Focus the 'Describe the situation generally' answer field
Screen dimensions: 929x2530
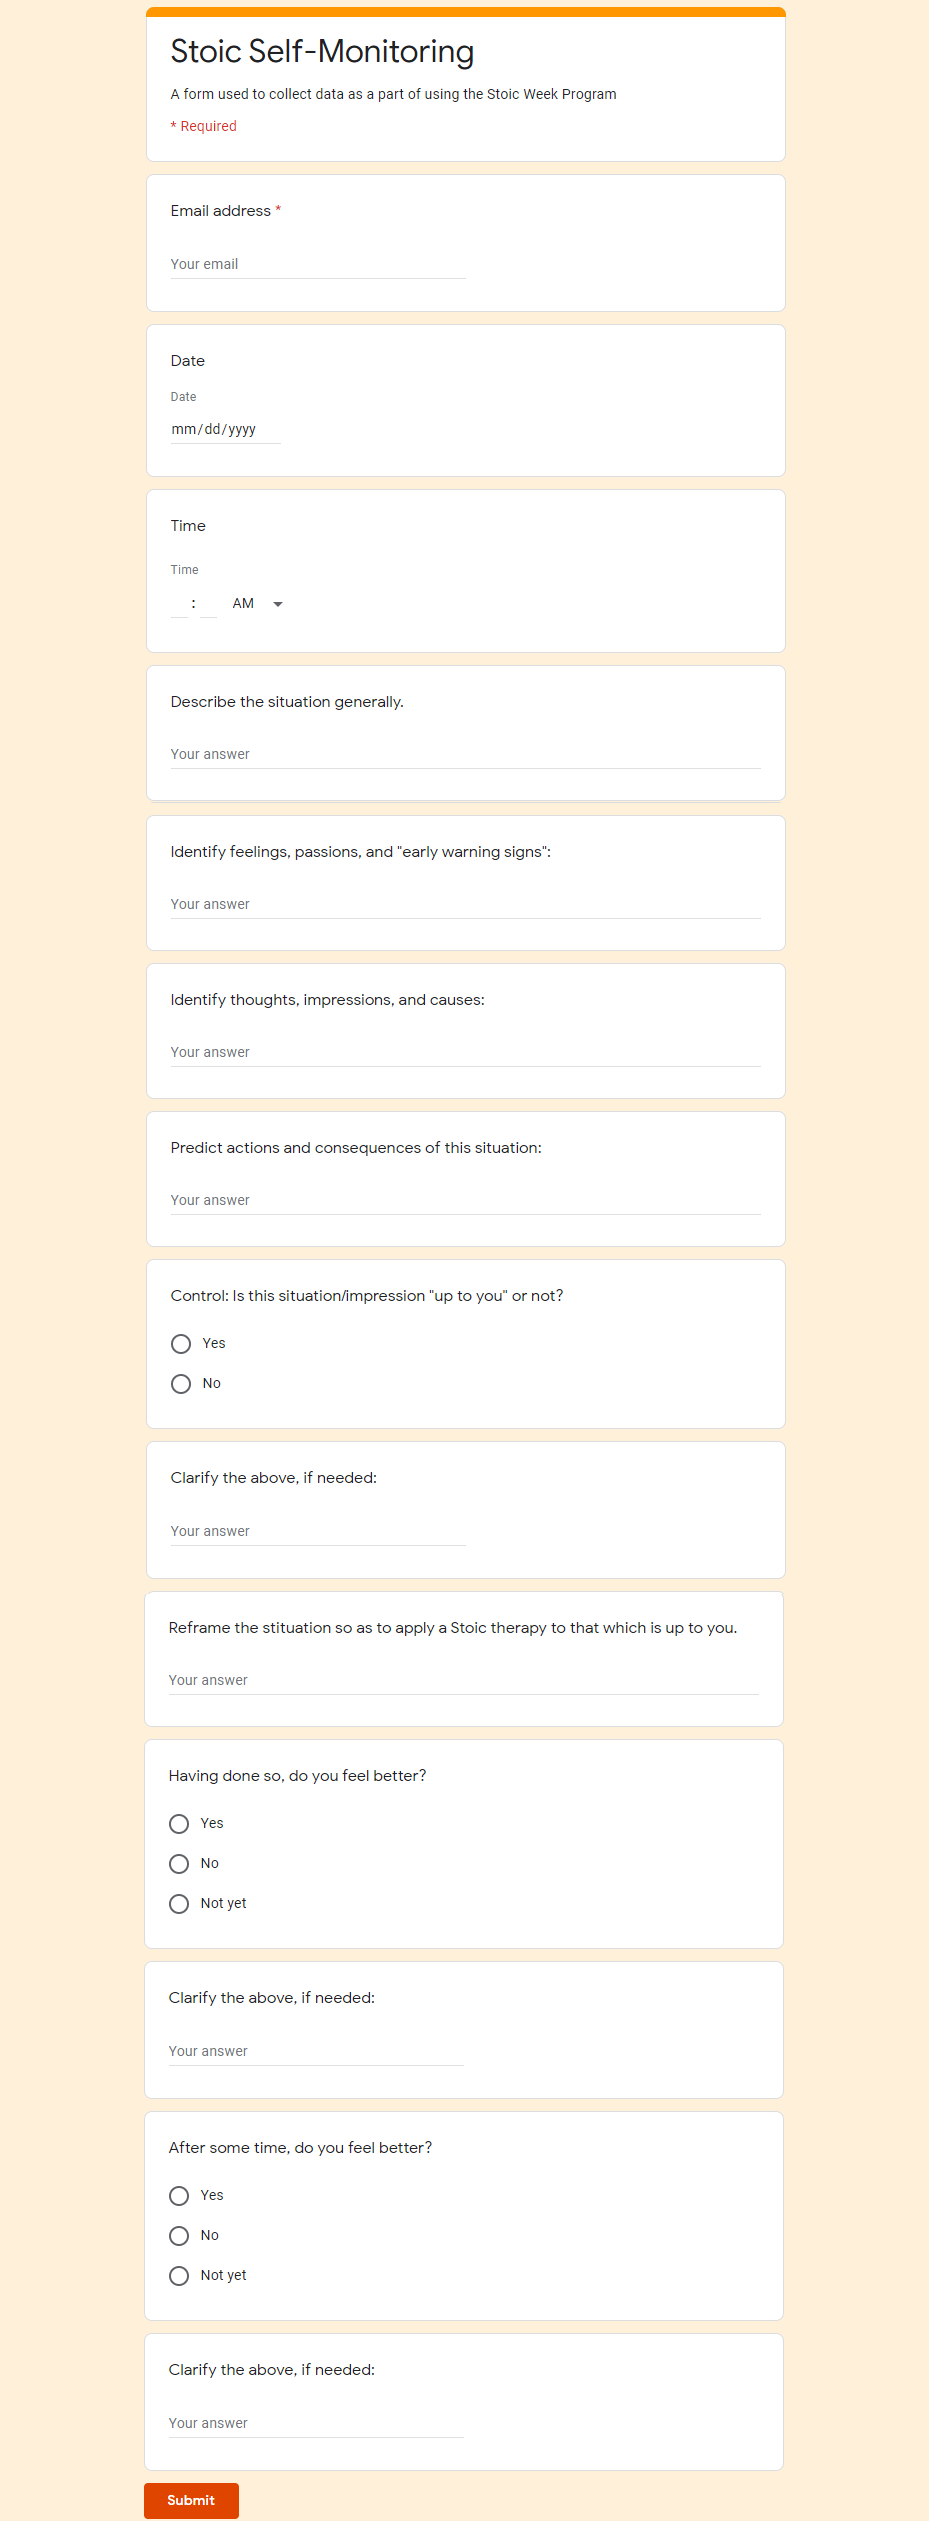[465, 754]
